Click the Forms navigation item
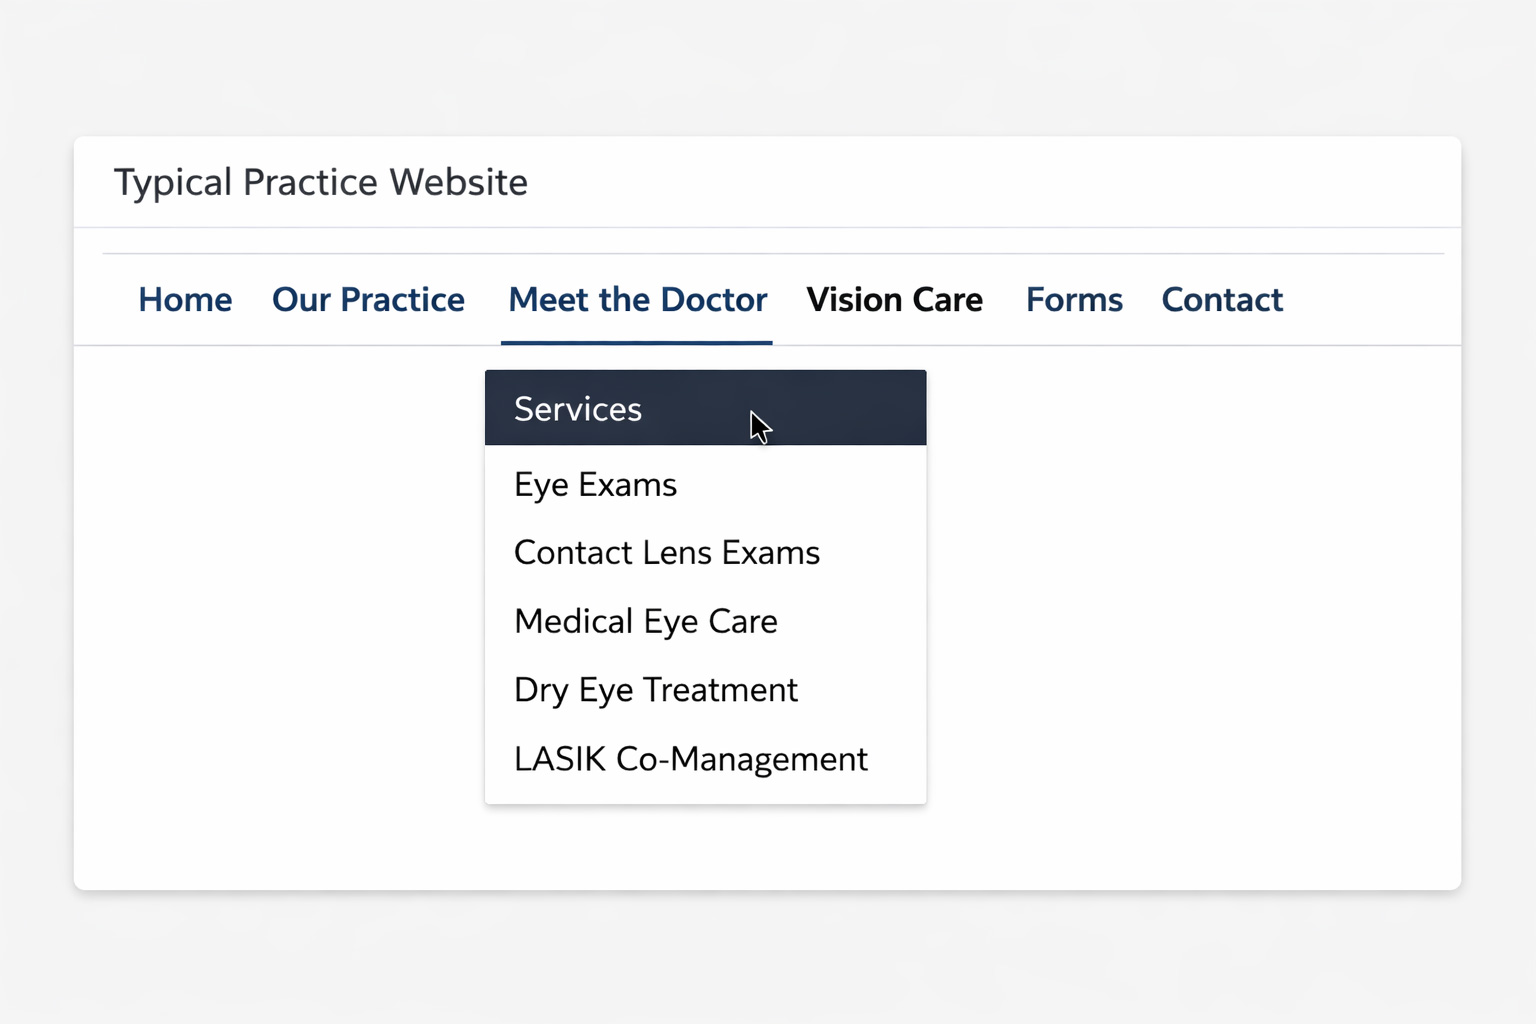 point(1073,300)
